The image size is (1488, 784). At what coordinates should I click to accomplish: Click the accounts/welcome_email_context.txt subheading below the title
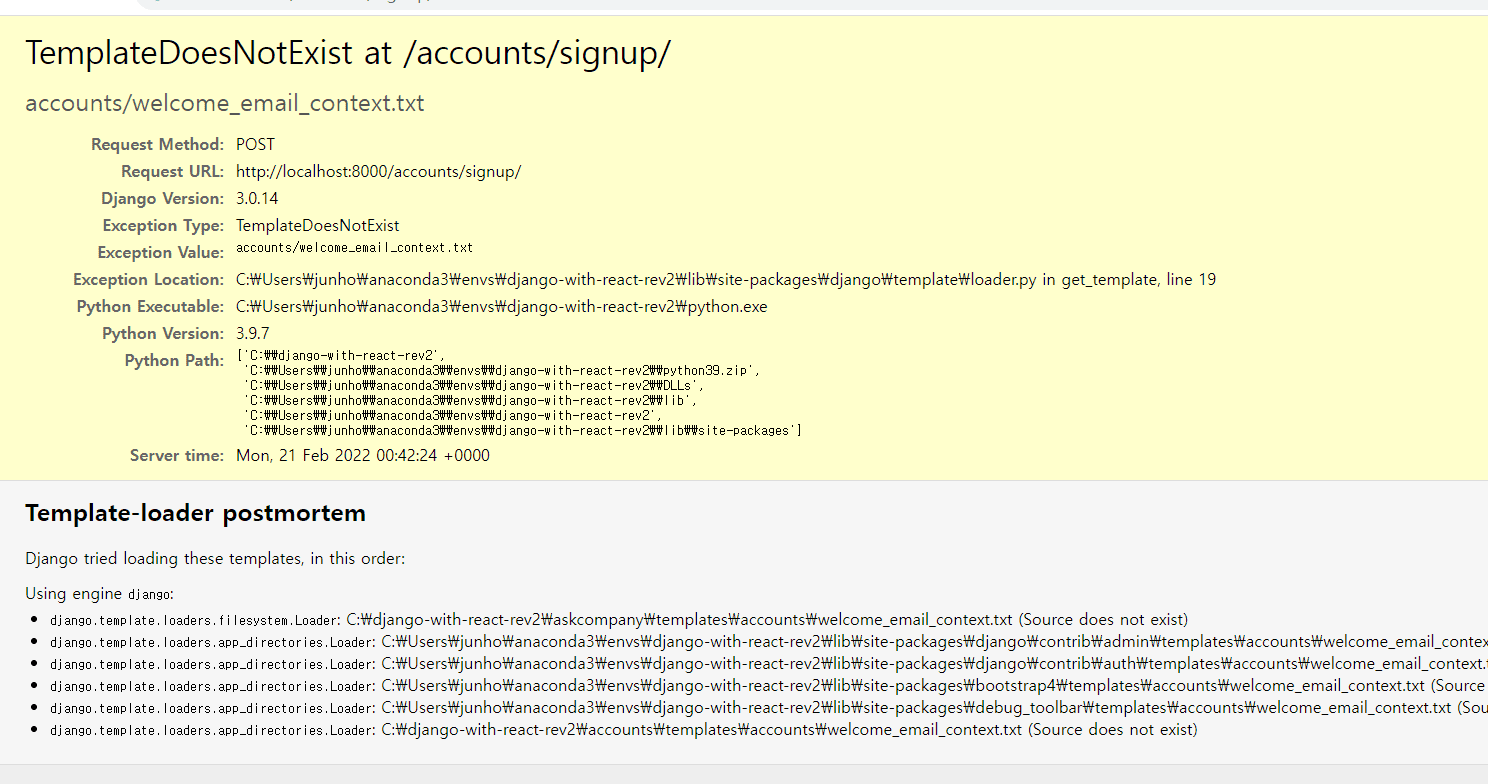[224, 103]
